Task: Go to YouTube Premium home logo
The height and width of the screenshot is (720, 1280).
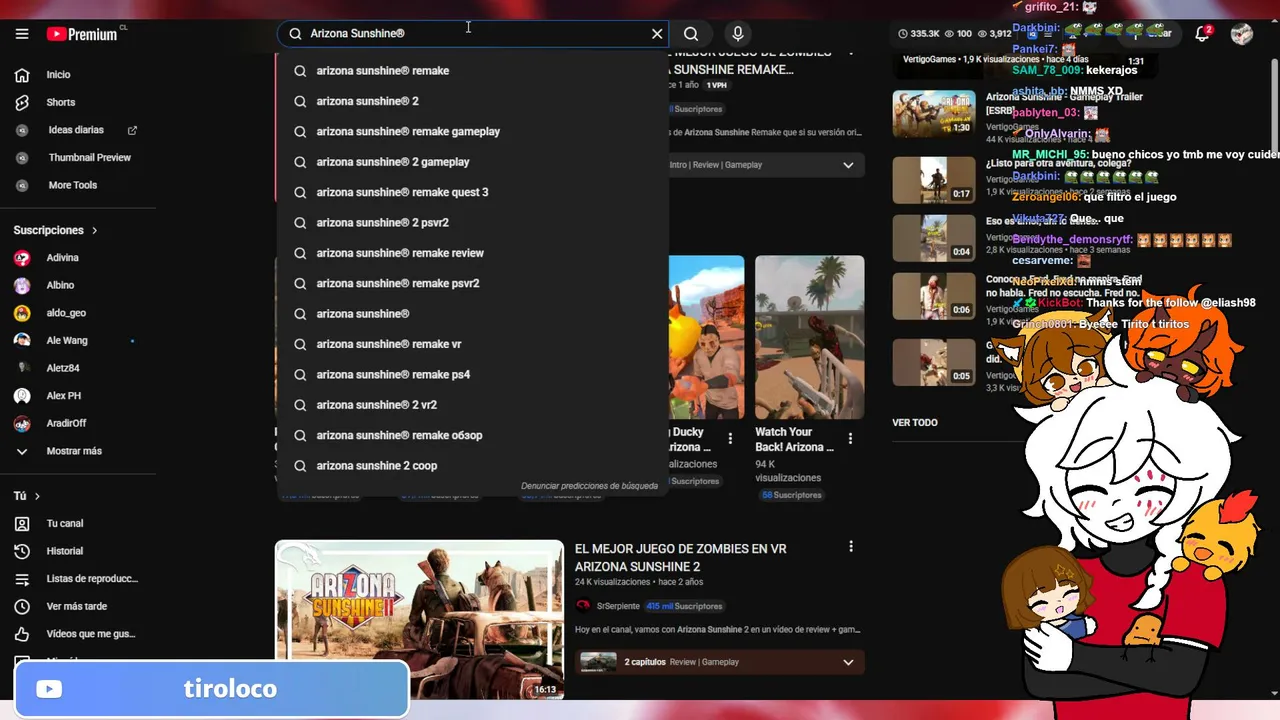Action: pos(82,34)
